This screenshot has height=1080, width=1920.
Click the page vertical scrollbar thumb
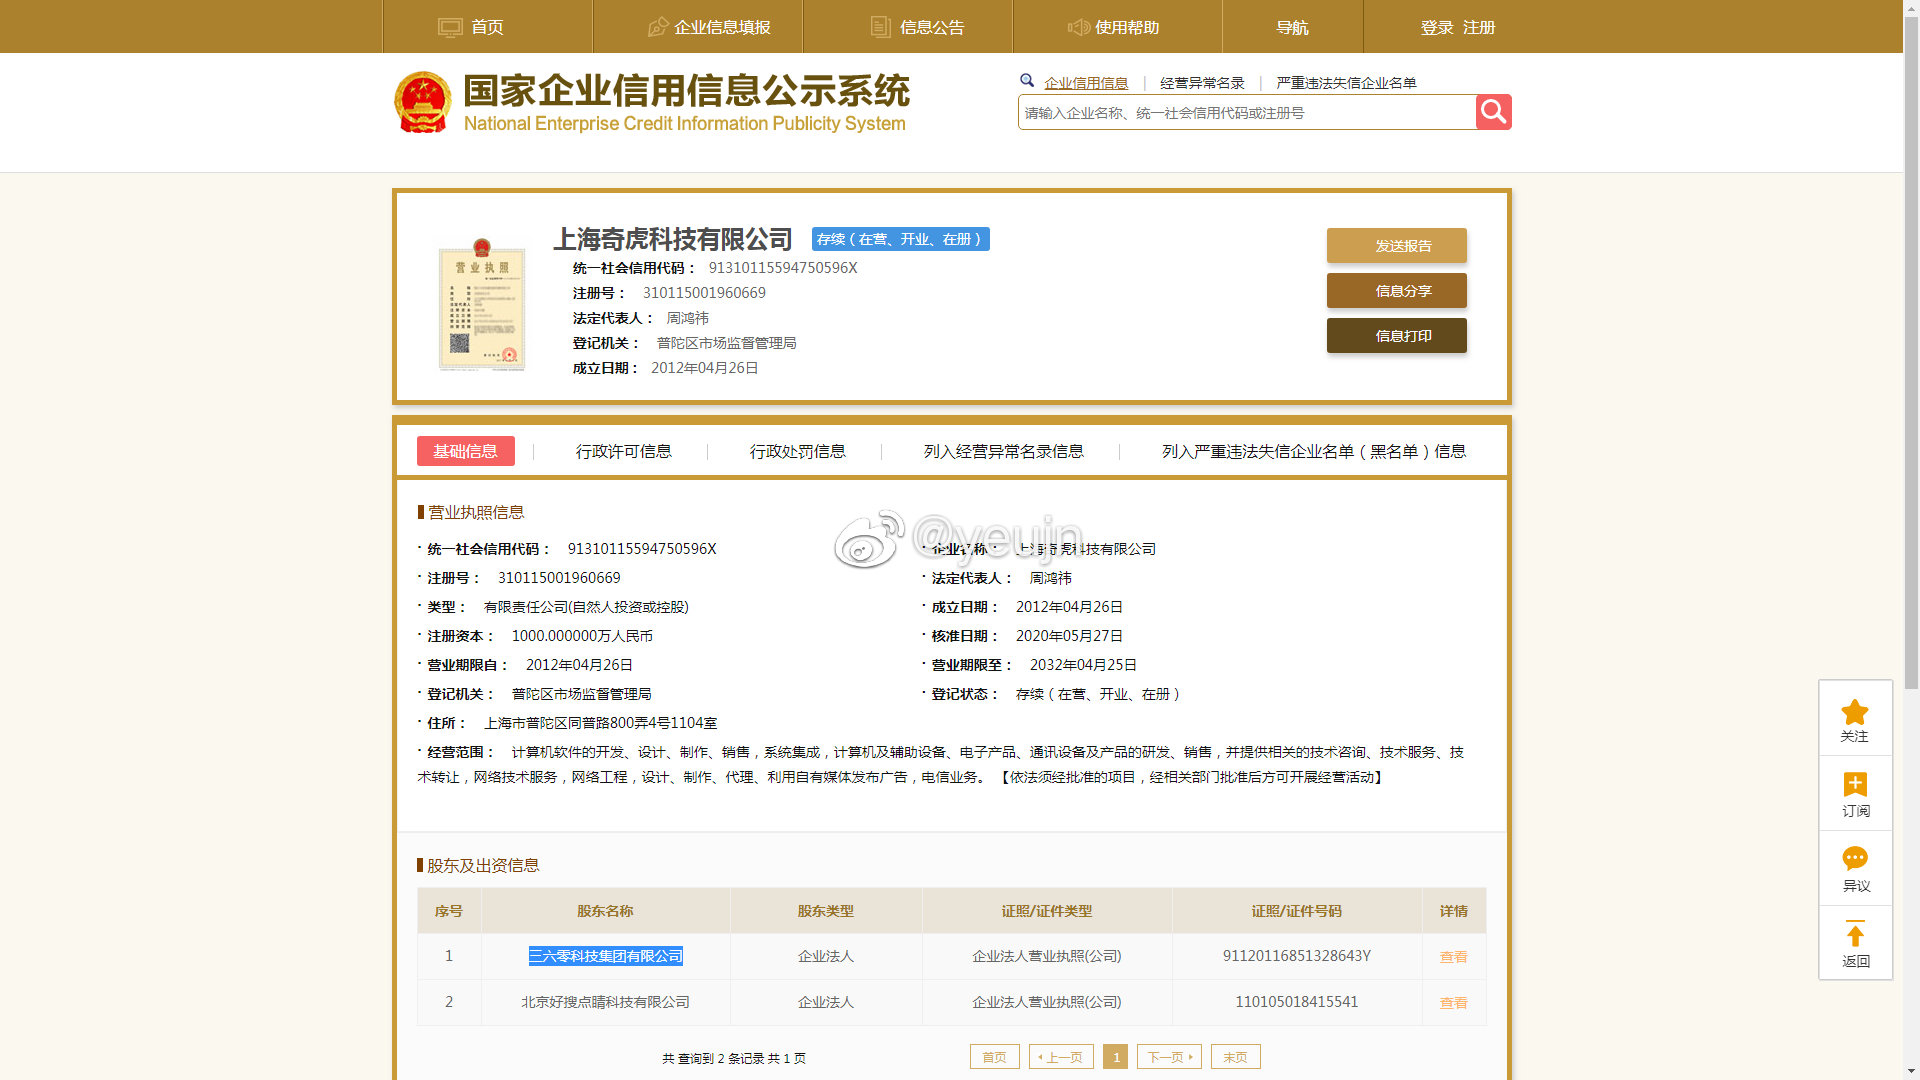1911,352
